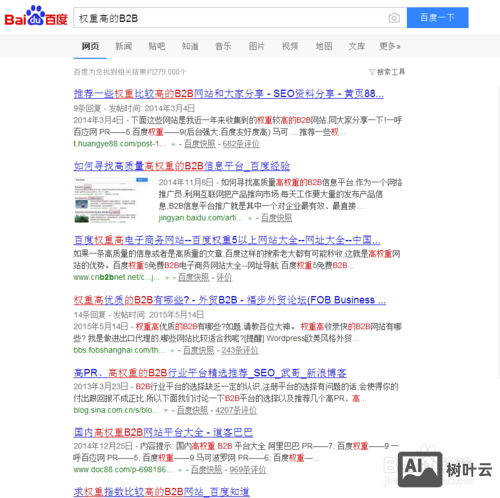Expand dropdown arrow next to jingyan.baidu.com
Viewport: 500px width, 498px height.
click(250, 218)
